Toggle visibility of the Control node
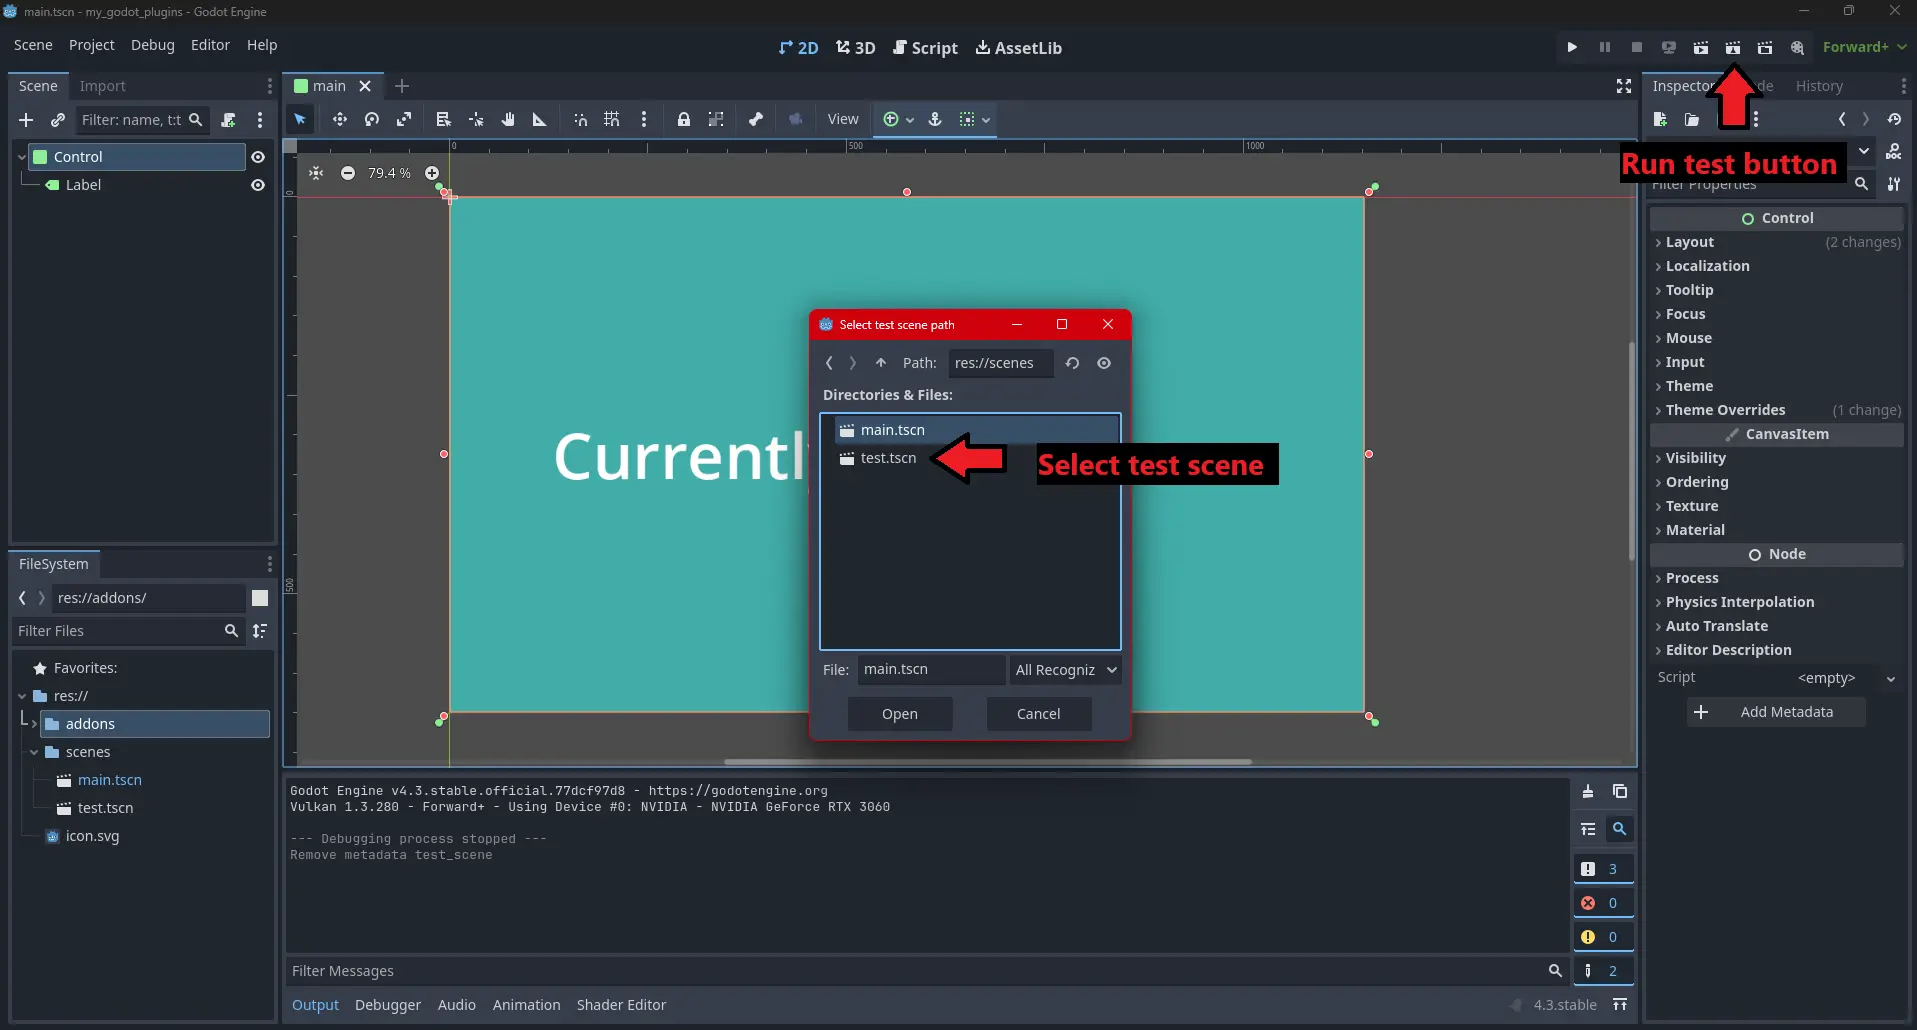 258,157
